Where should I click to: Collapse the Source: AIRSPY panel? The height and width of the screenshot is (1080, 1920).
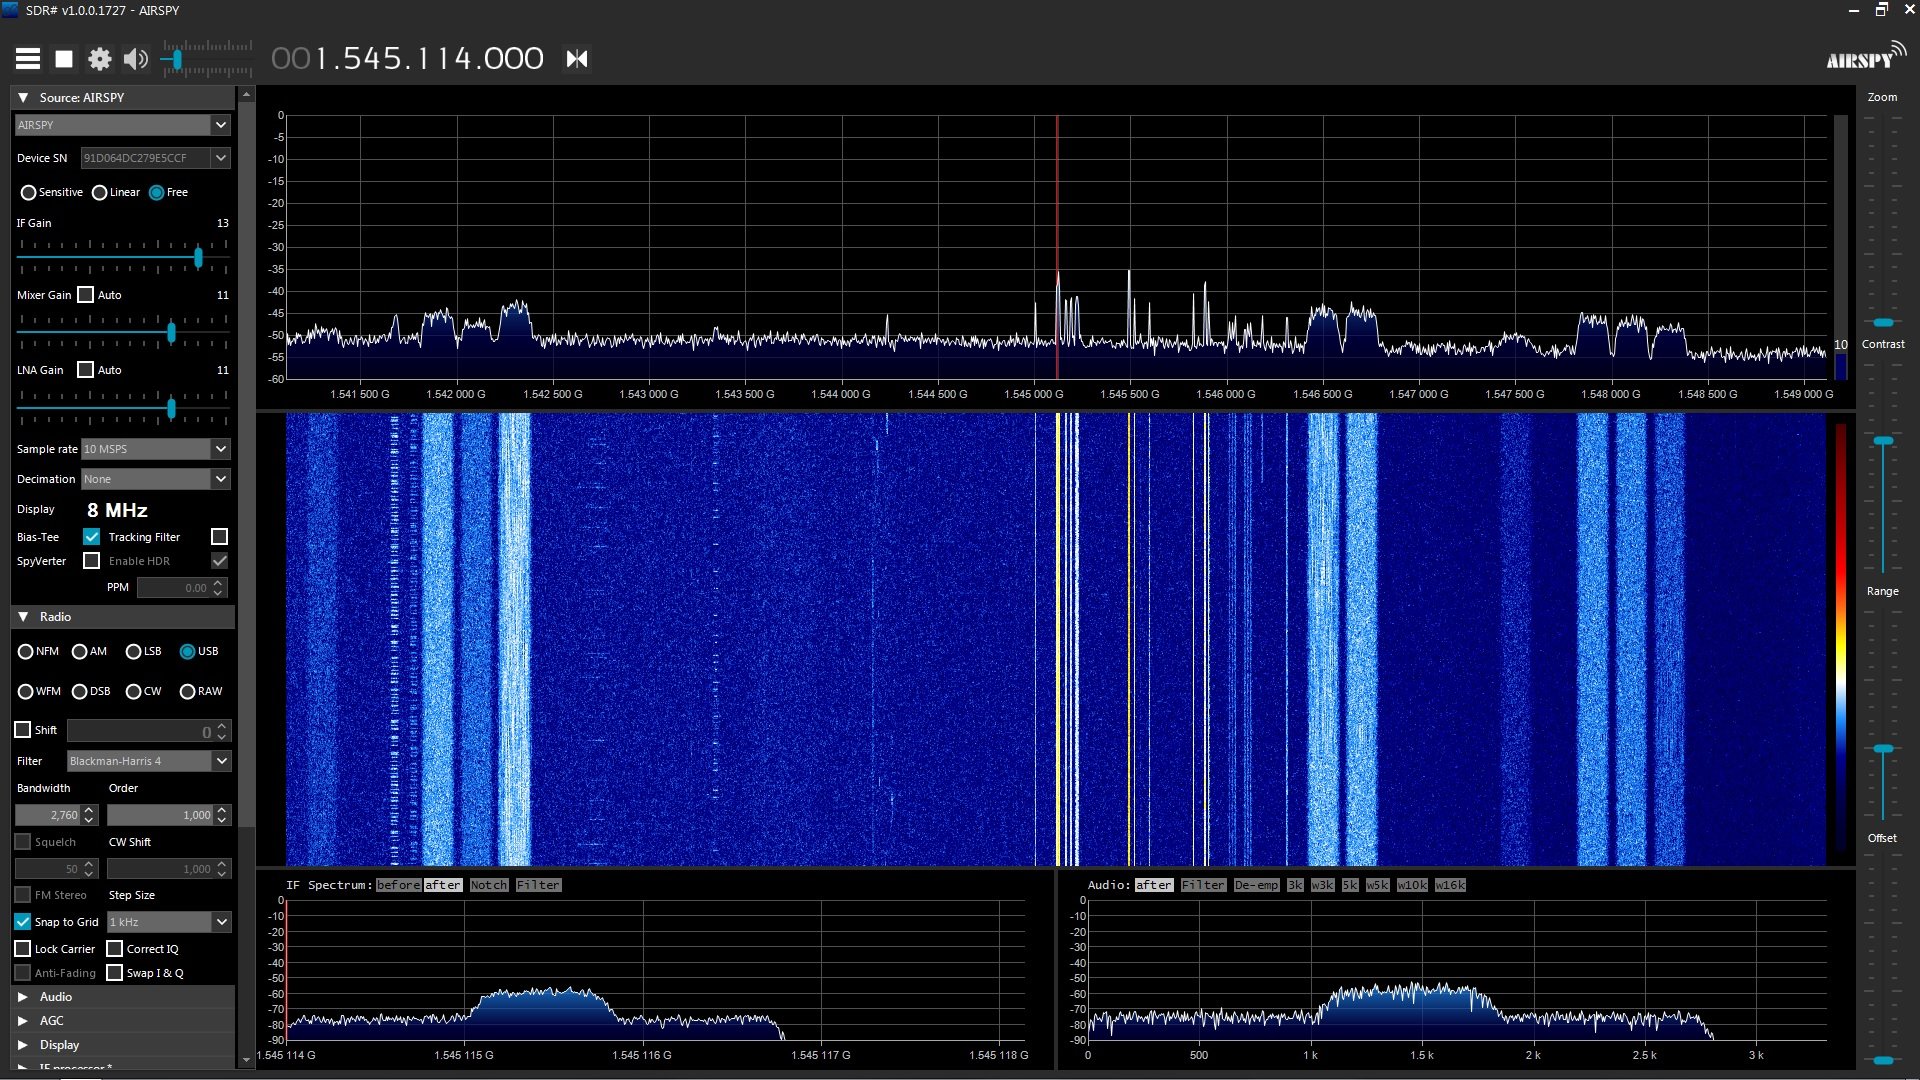23,98
